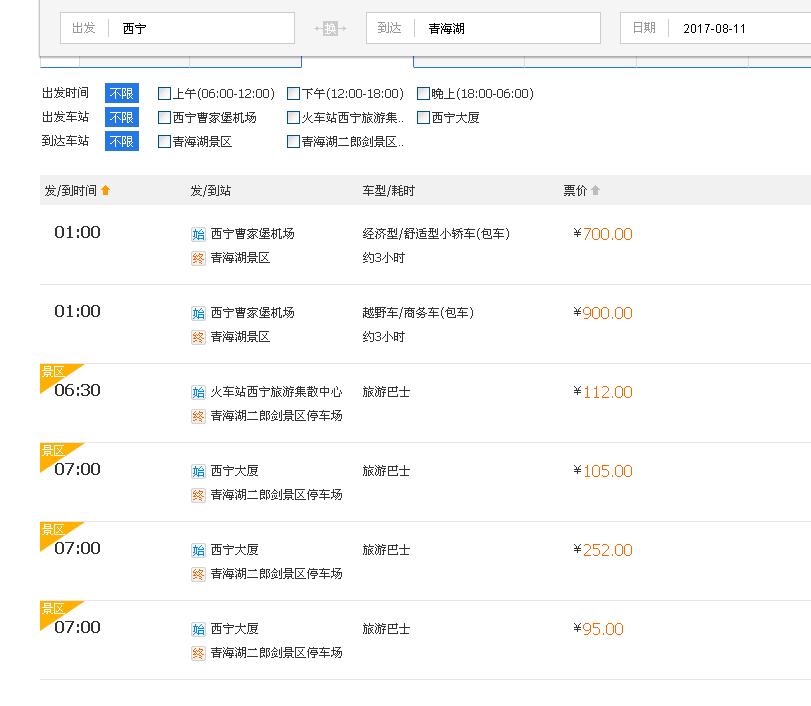Sort by ticket price arrow icon
Image resolution: width=811 pixels, height=706 pixels.
click(595, 190)
